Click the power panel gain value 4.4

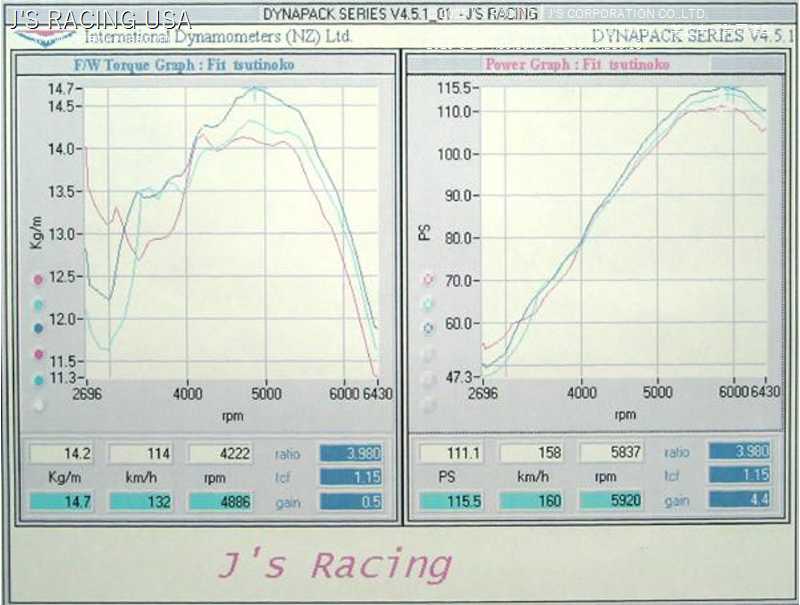tap(740, 500)
